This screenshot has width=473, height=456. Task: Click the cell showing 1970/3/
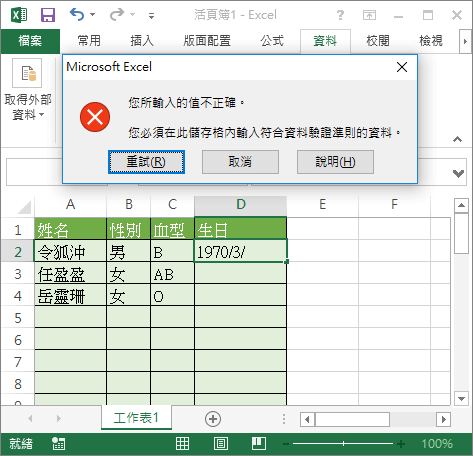pyautogui.click(x=240, y=252)
